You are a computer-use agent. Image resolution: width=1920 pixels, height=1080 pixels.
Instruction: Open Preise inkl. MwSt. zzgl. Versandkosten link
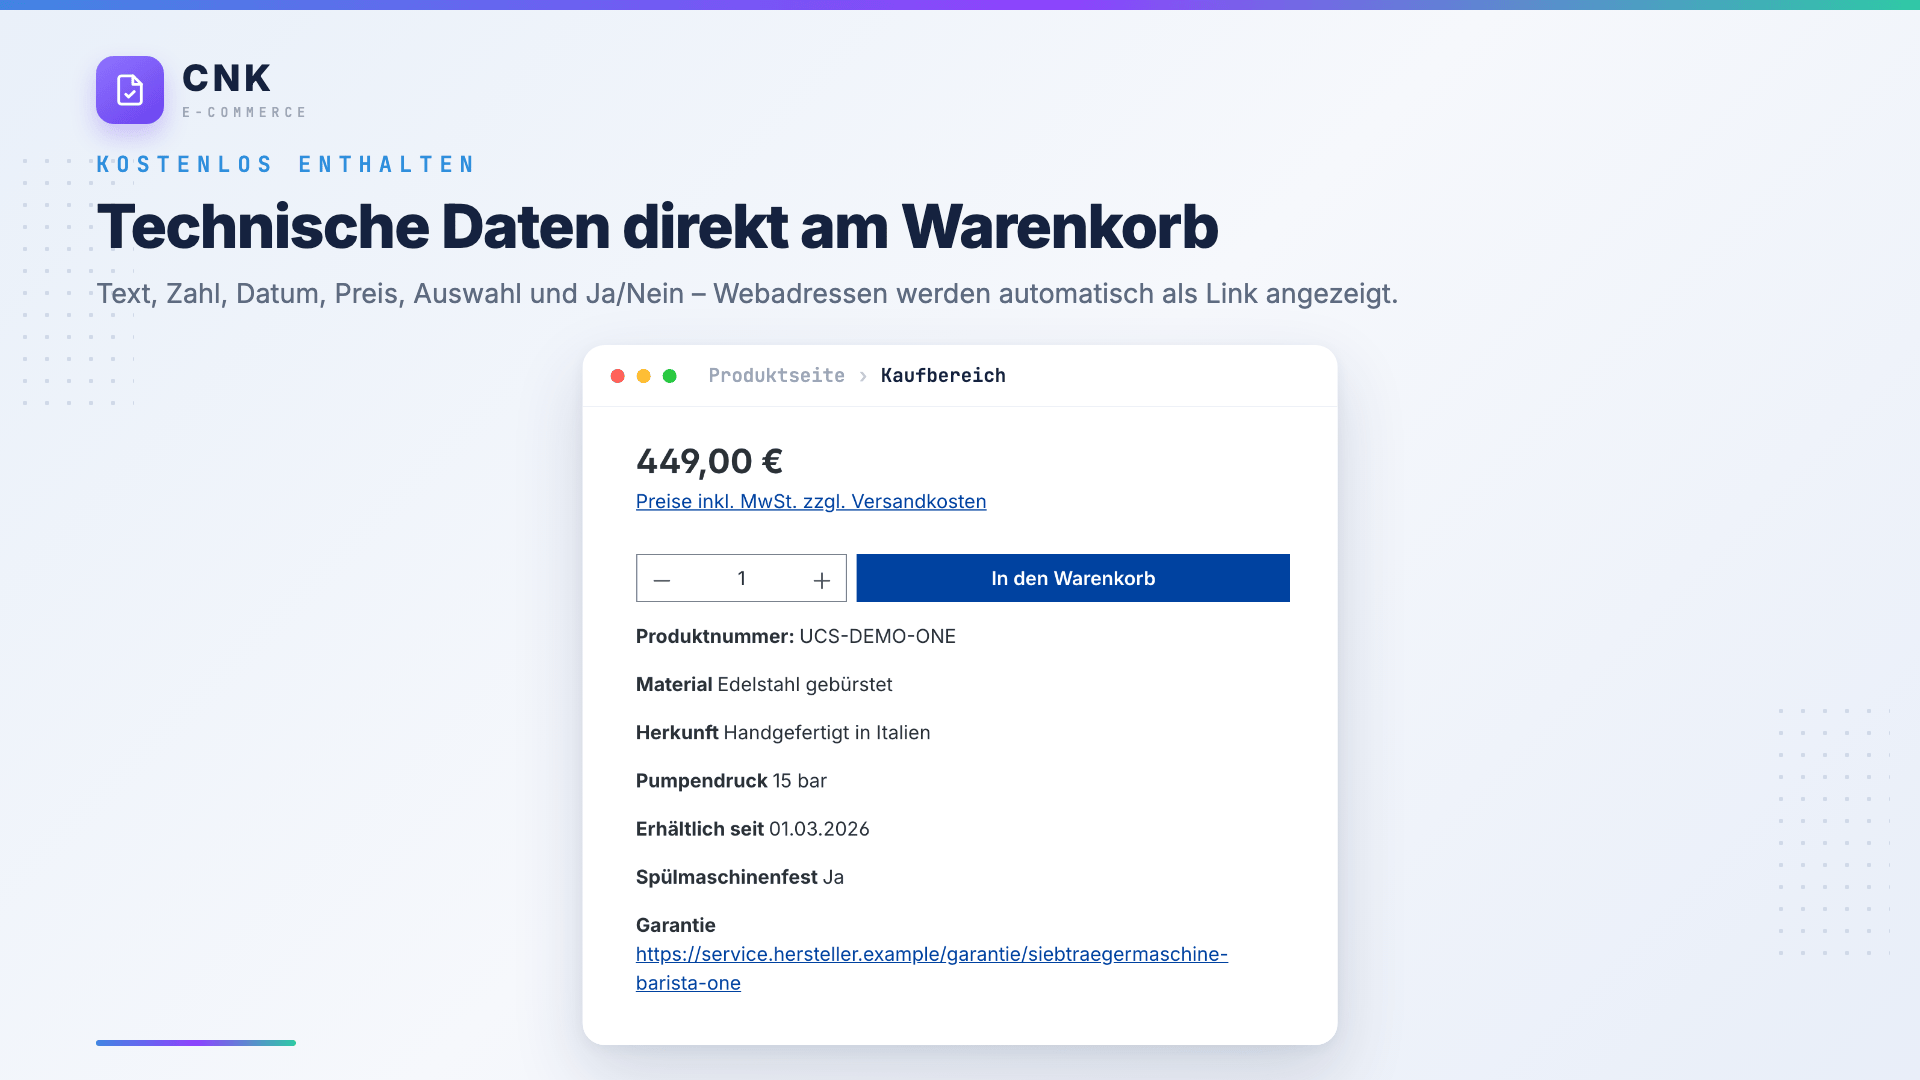tap(811, 501)
